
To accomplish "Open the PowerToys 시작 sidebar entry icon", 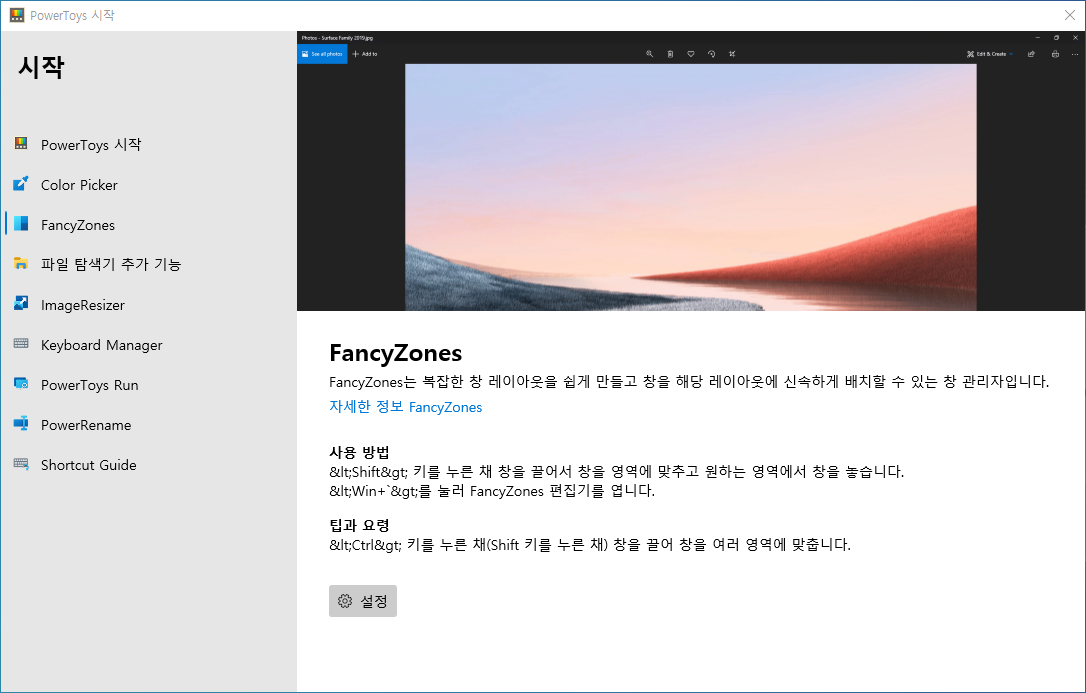I will click(21, 143).
